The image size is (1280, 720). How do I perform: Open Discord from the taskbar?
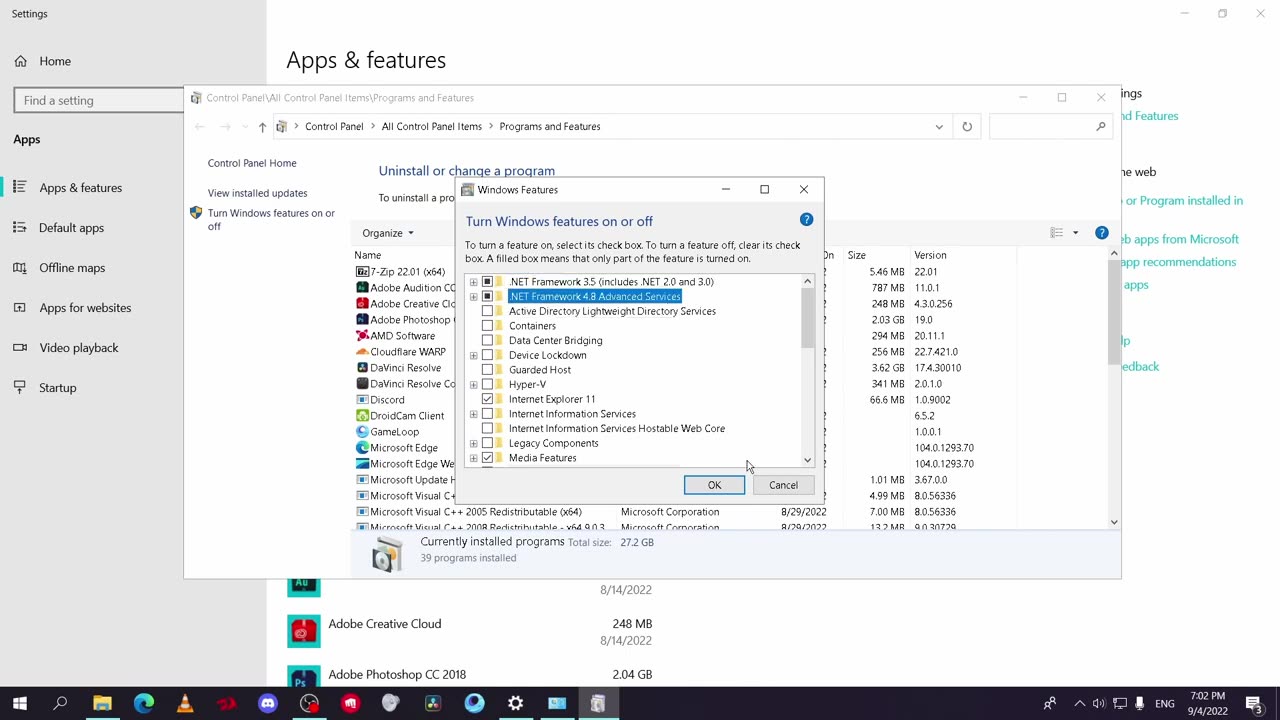(x=267, y=704)
